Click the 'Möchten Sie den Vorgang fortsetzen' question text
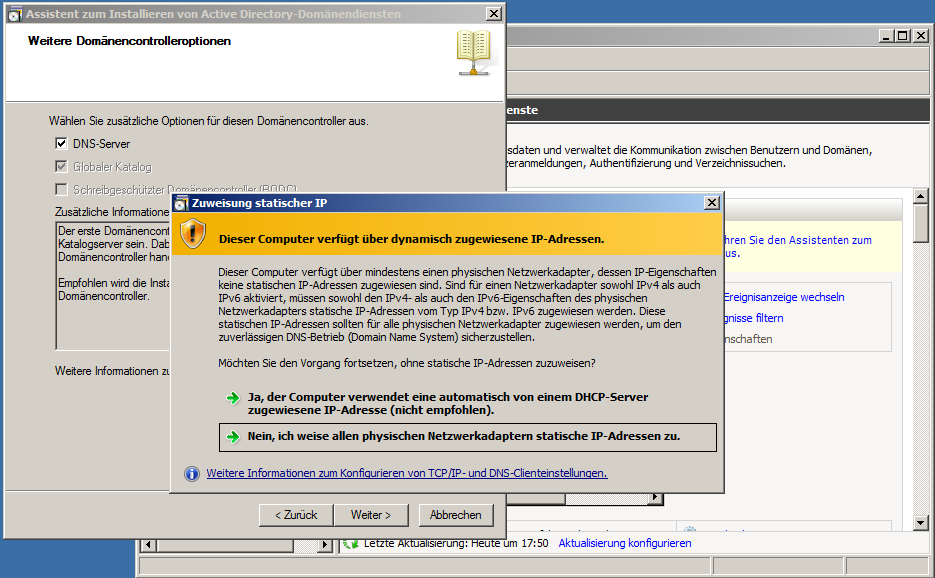This screenshot has width=935, height=578. (x=407, y=363)
